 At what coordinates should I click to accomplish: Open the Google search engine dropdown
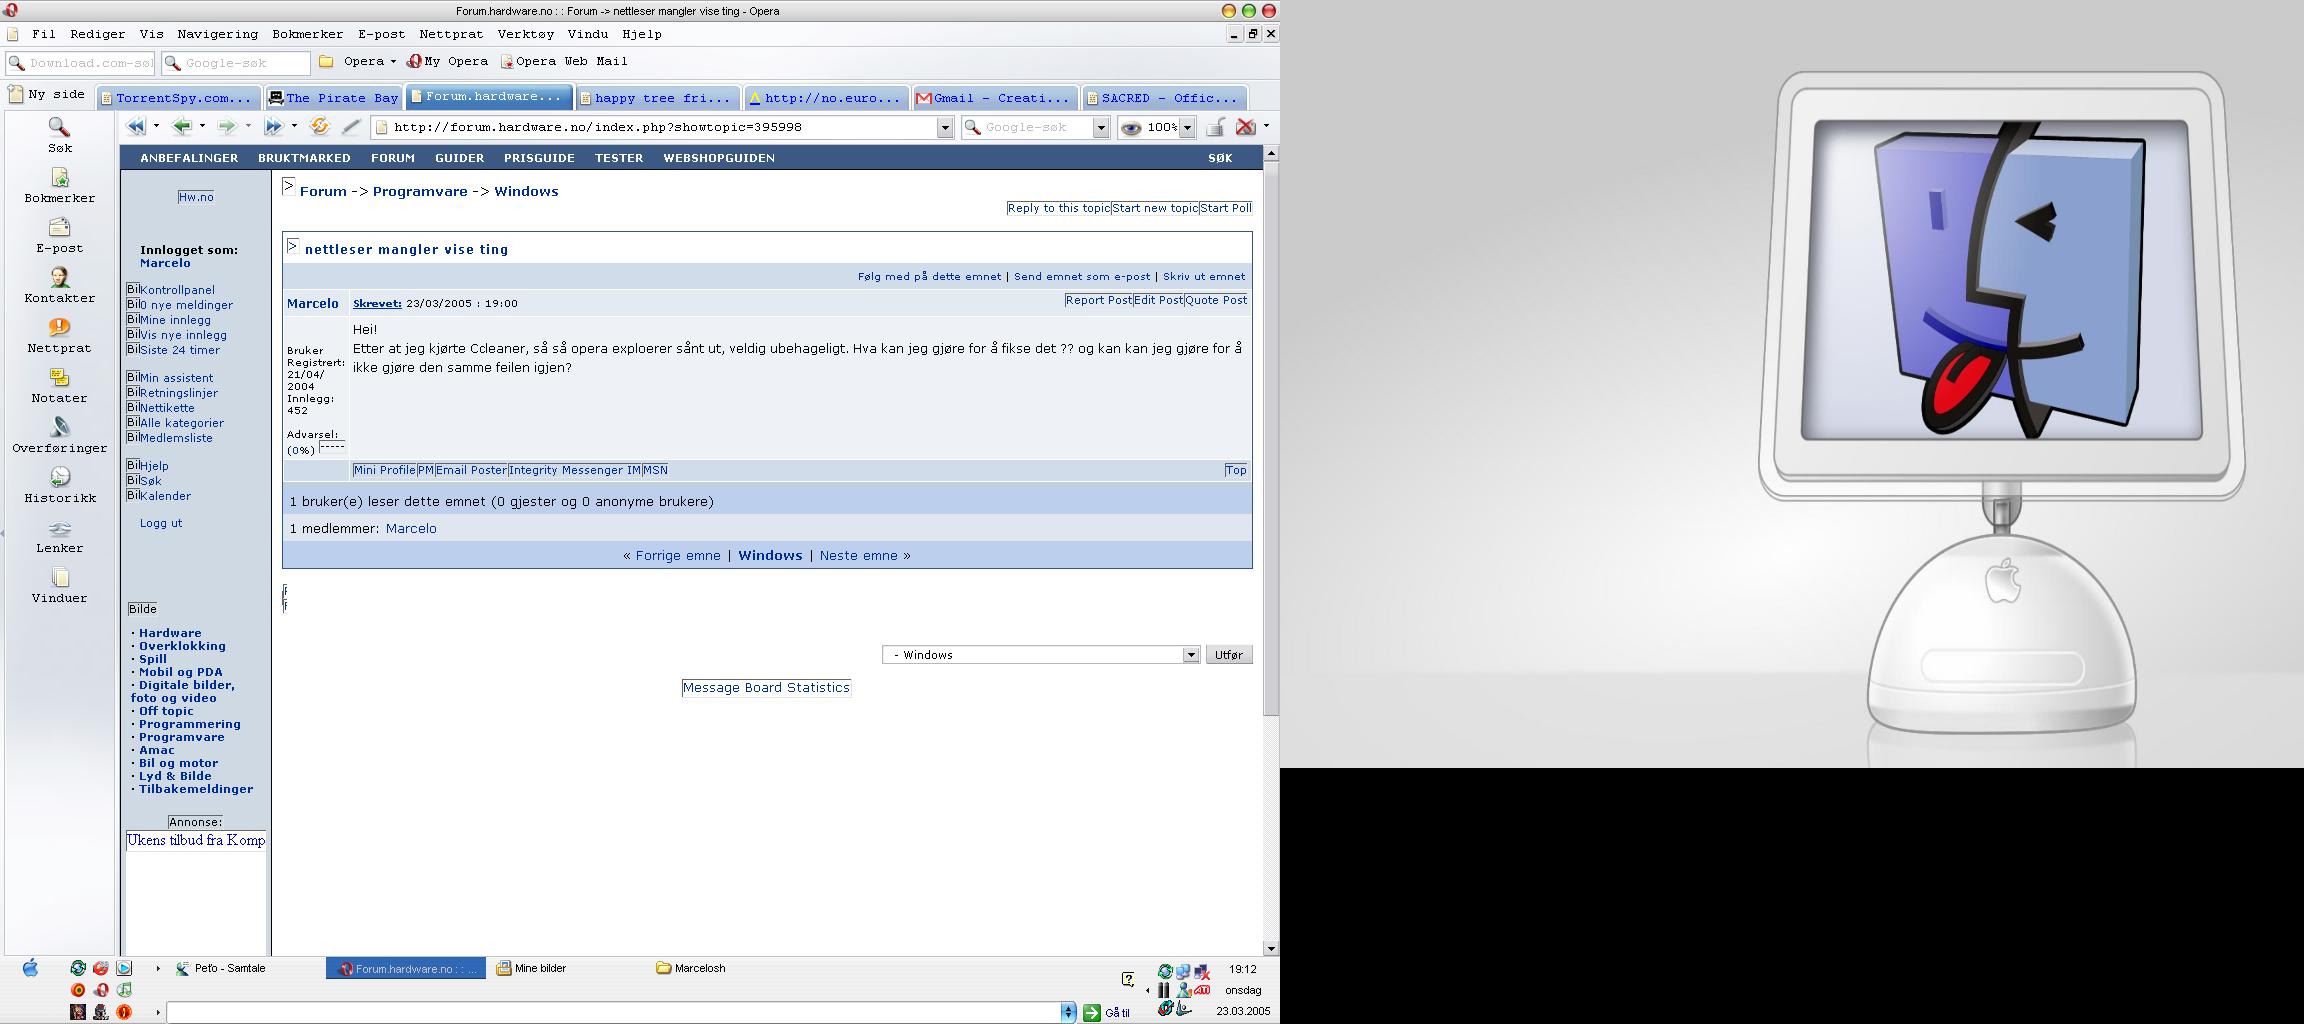click(x=1101, y=128)
